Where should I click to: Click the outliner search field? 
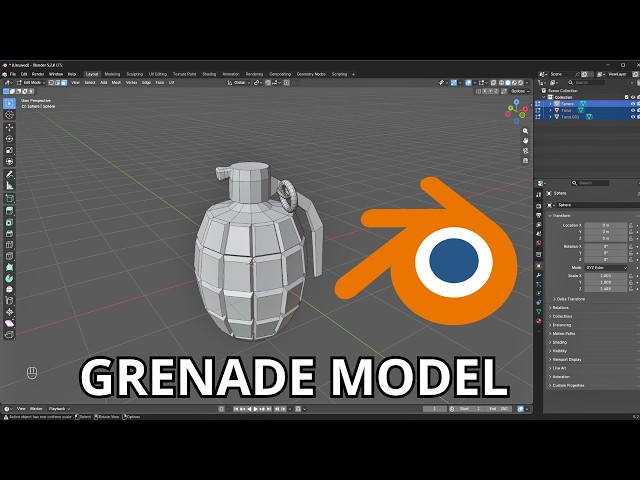(586, 82)
